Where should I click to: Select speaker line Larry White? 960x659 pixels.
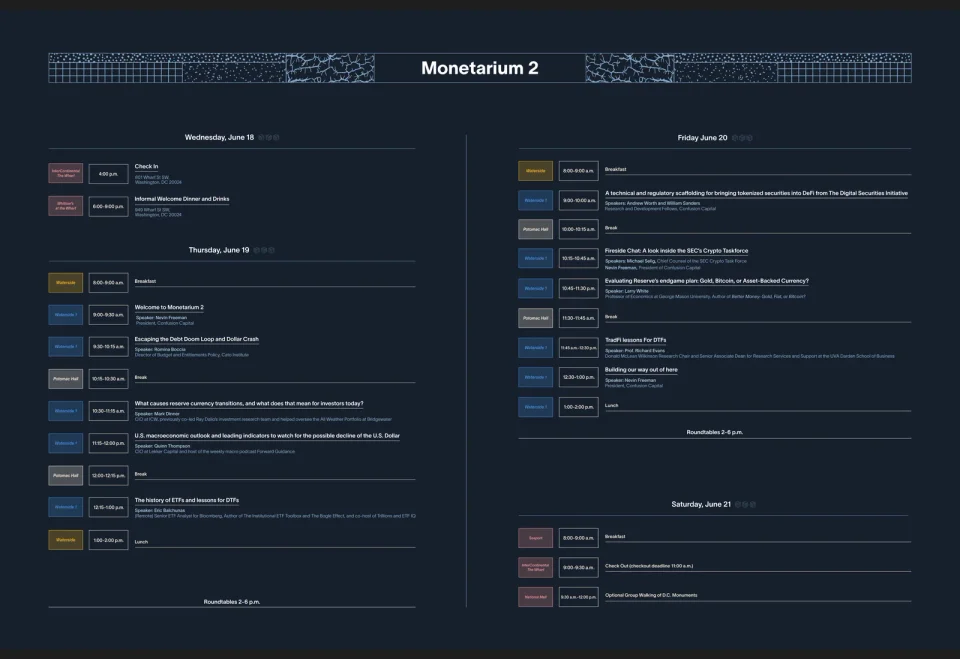click(x=627, y=292)
